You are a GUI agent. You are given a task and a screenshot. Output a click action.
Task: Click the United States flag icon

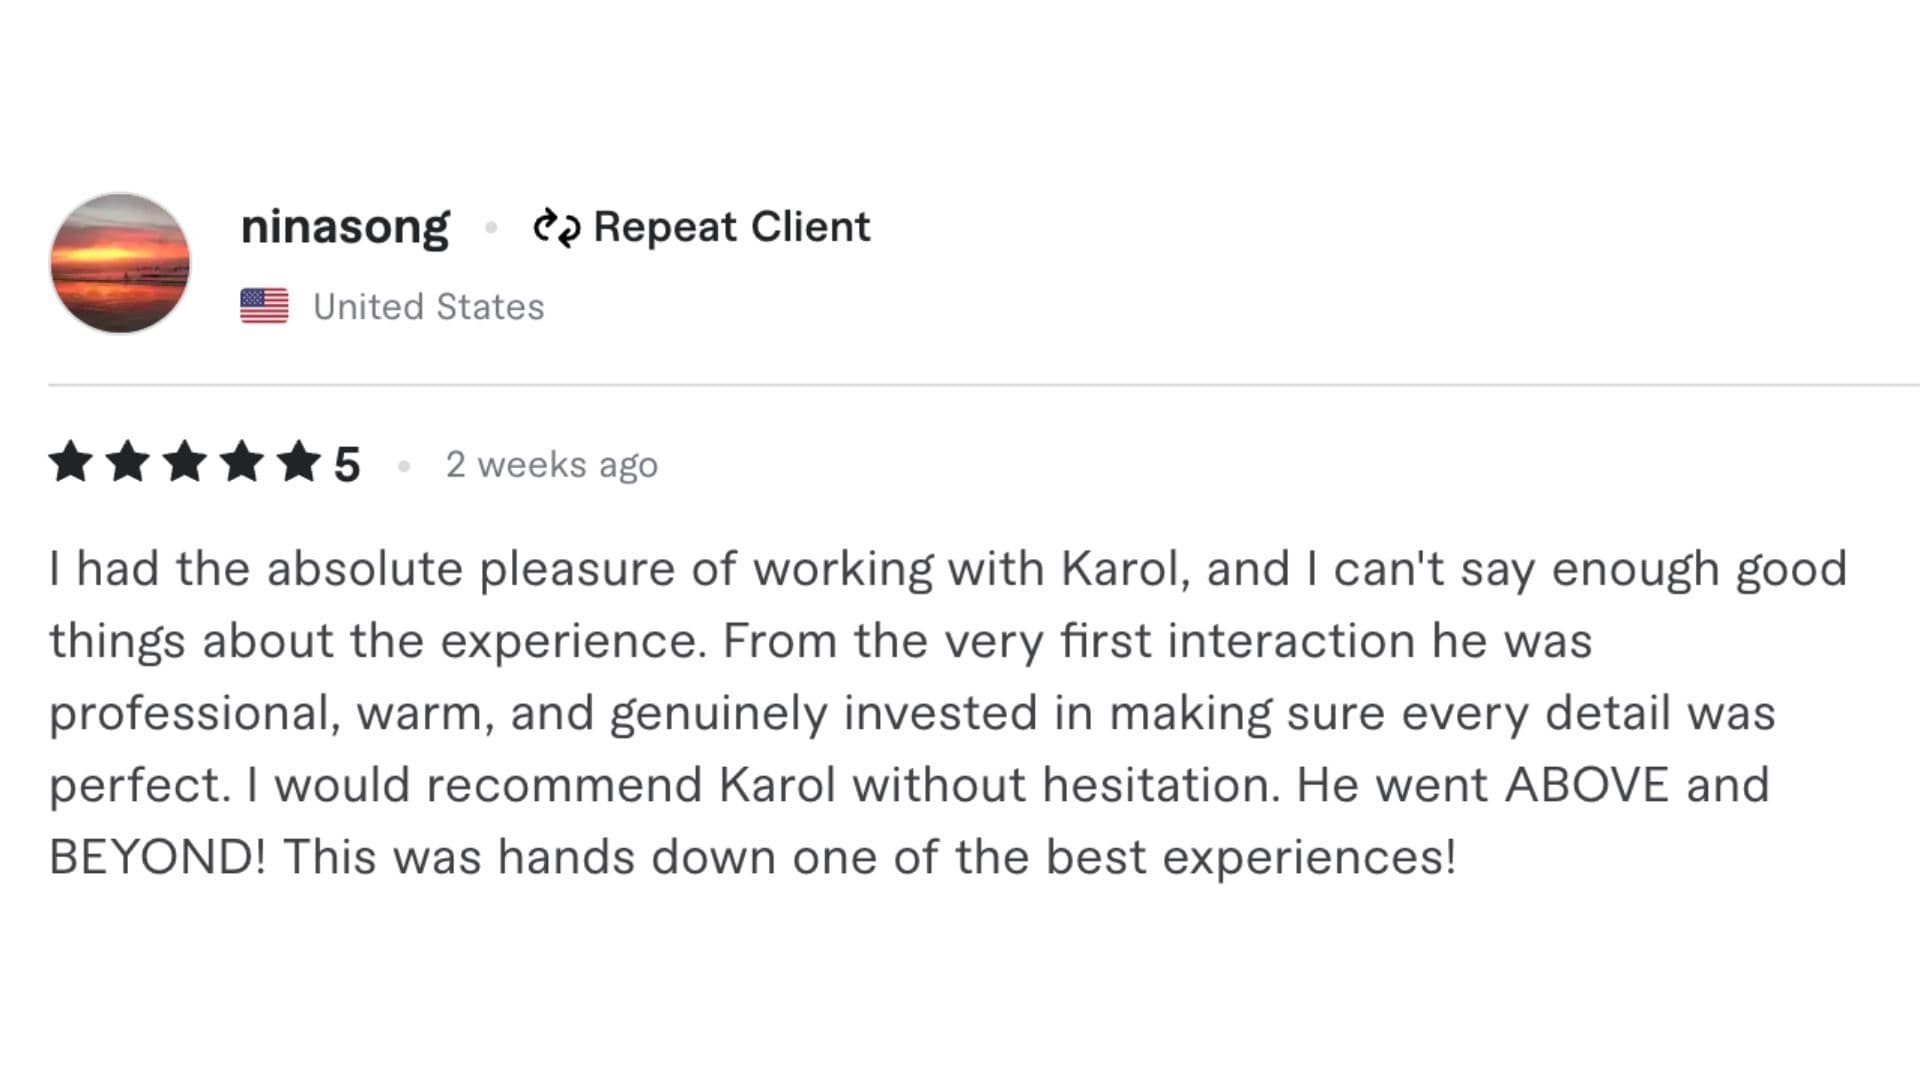[x=264, y=306]
